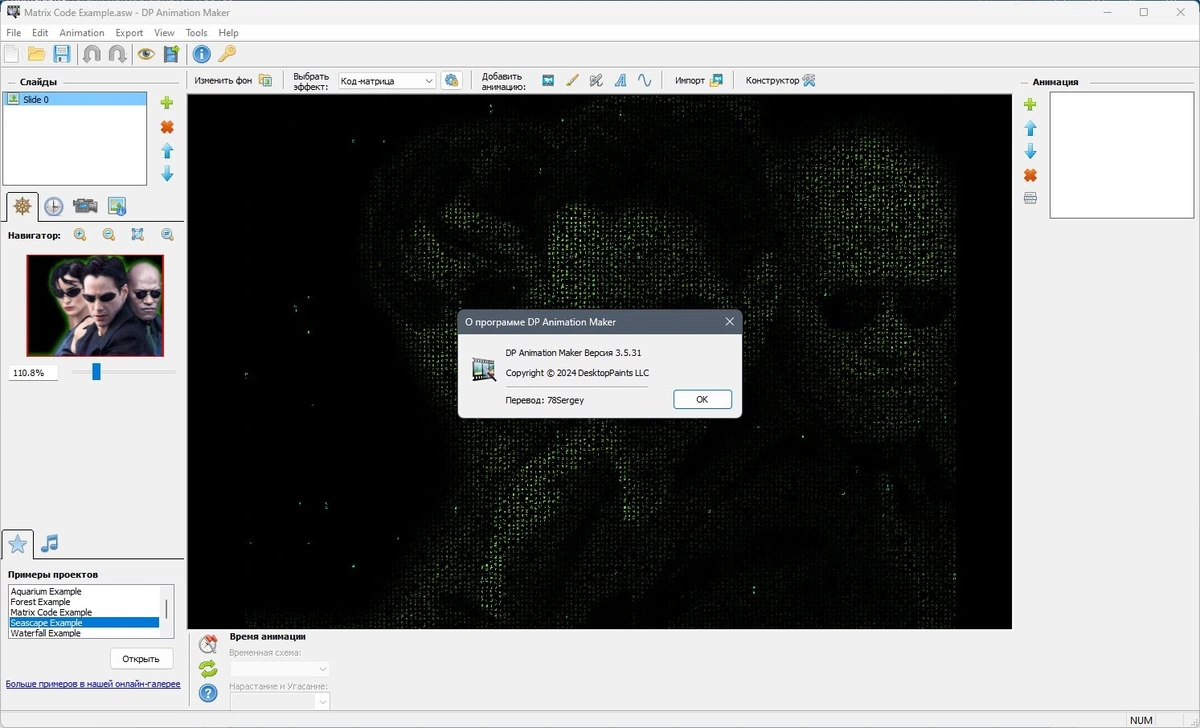1200x728 pixels.
Task: Move slide down with the blue arrow
Action: click(x=167, y=174)
